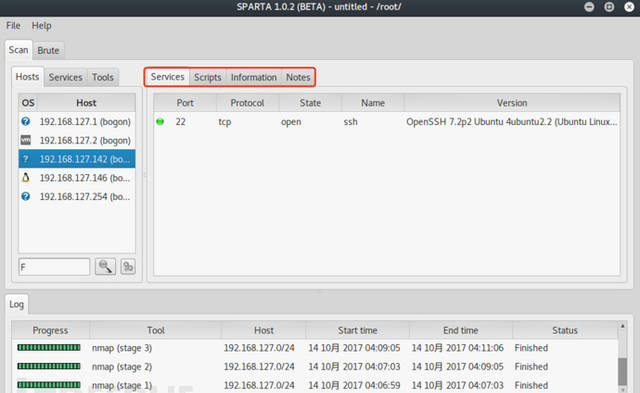This screenshot has width=640, height=393.
Task: Sort services by State column
Action: pyautogui.click(x=310, y=103)
